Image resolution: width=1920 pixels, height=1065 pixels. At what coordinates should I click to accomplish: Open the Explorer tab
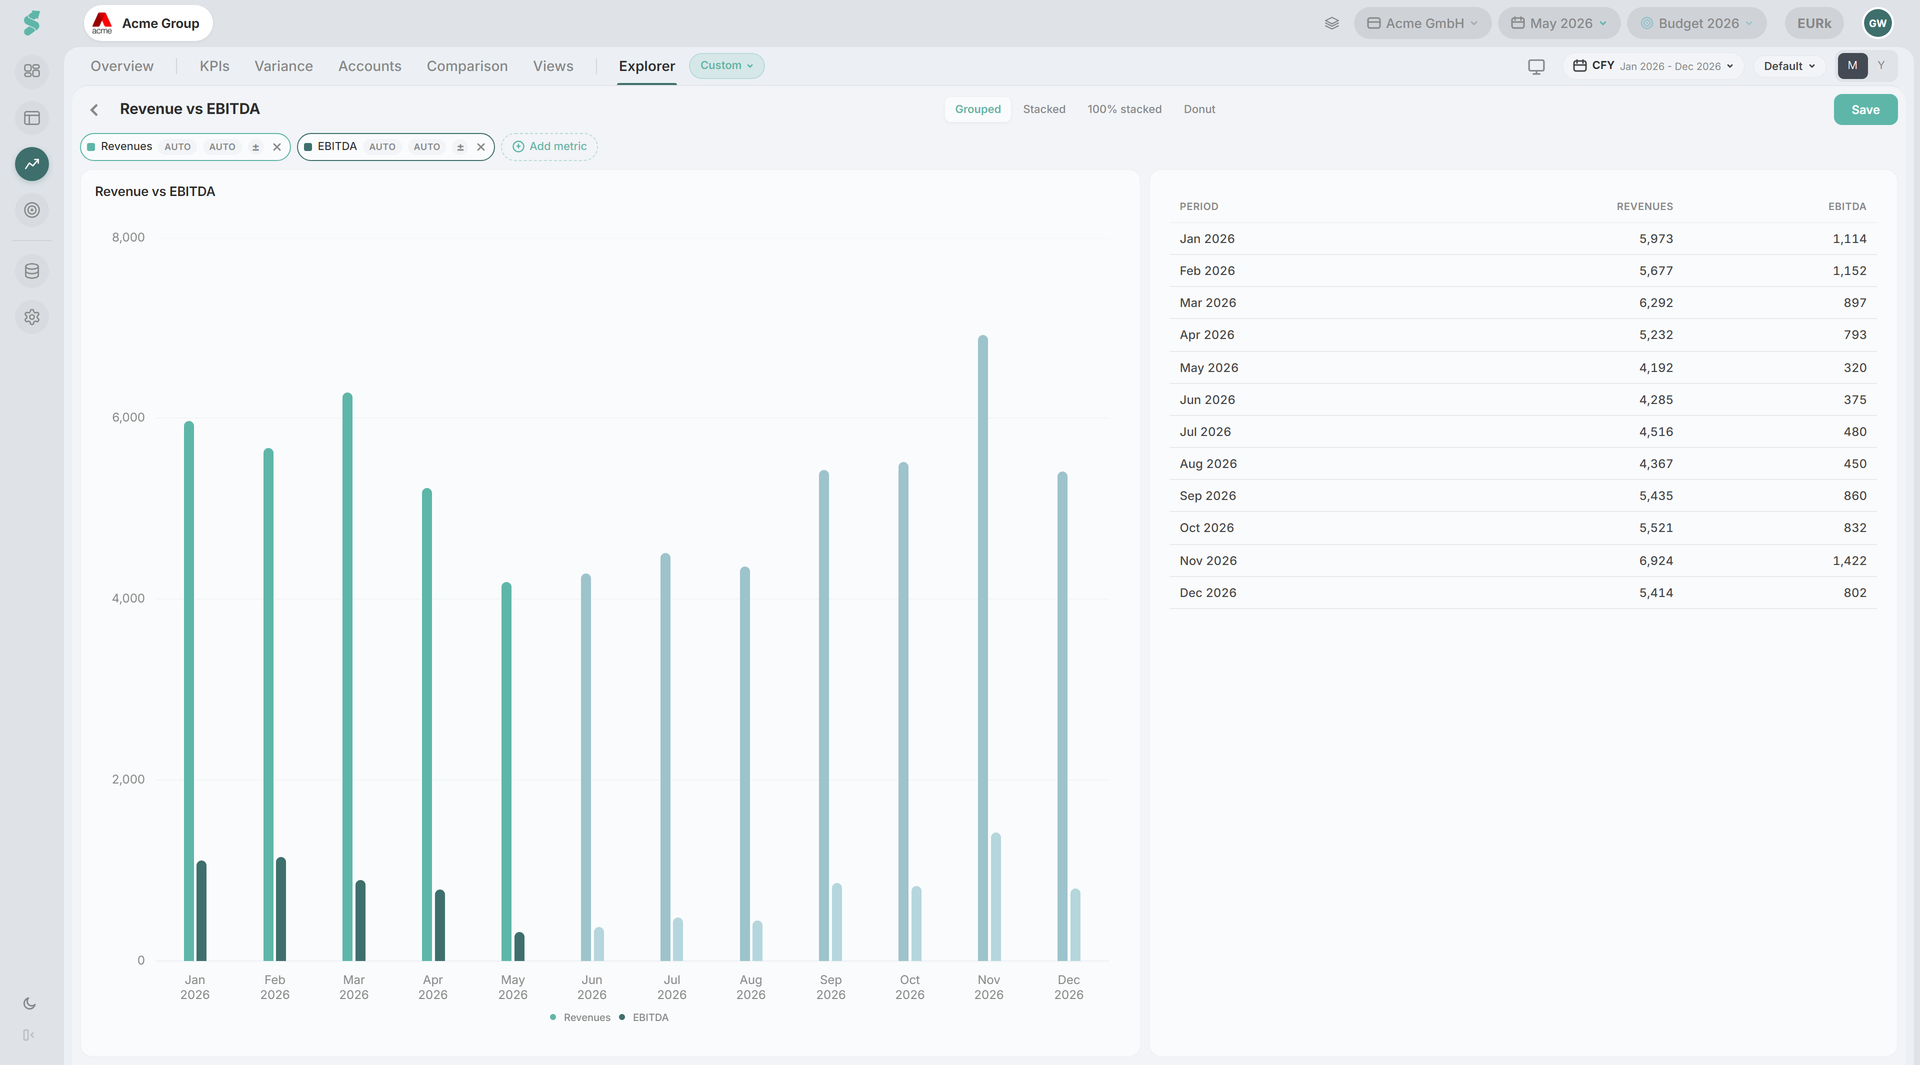647,66
